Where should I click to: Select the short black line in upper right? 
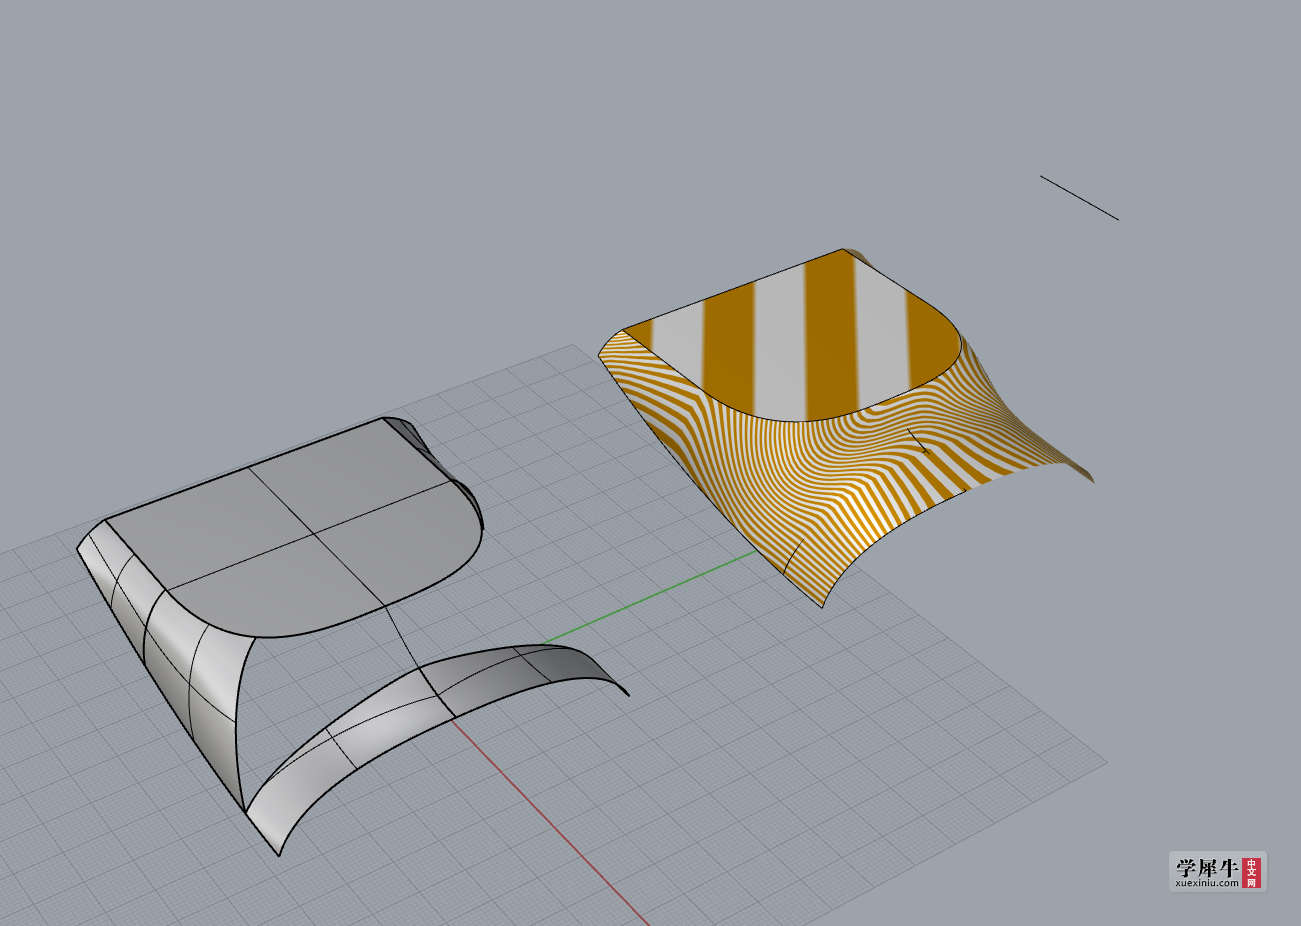pos(1079,198)
